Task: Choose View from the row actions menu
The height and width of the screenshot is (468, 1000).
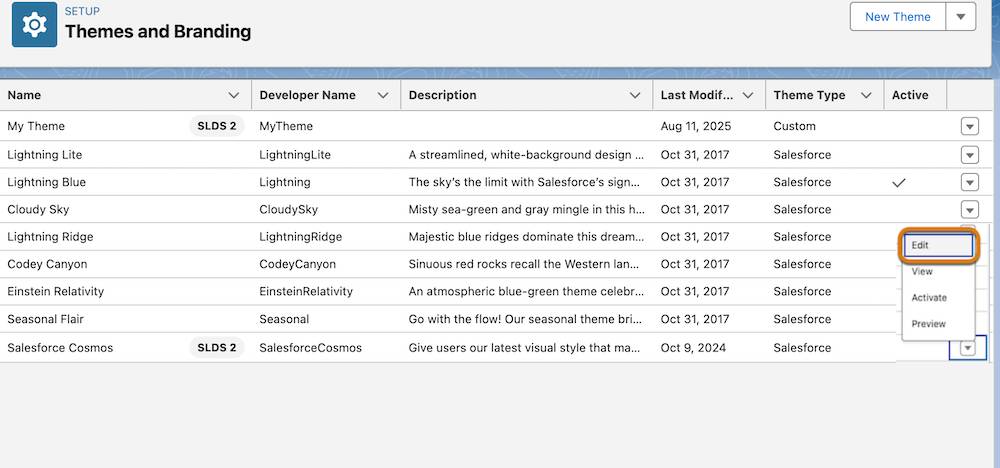Action: click(x=938, y=272)
